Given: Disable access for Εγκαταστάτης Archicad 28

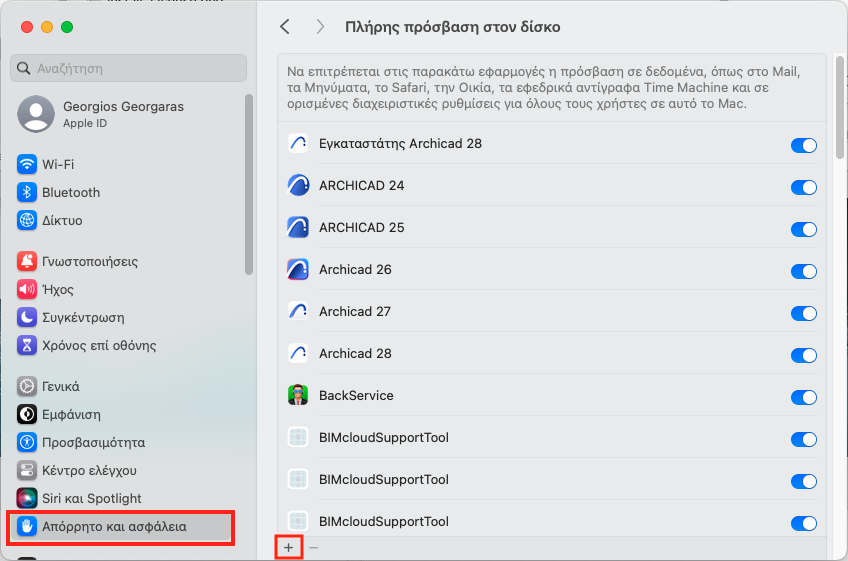Looking at the screenshot, I should click(804, 145).
